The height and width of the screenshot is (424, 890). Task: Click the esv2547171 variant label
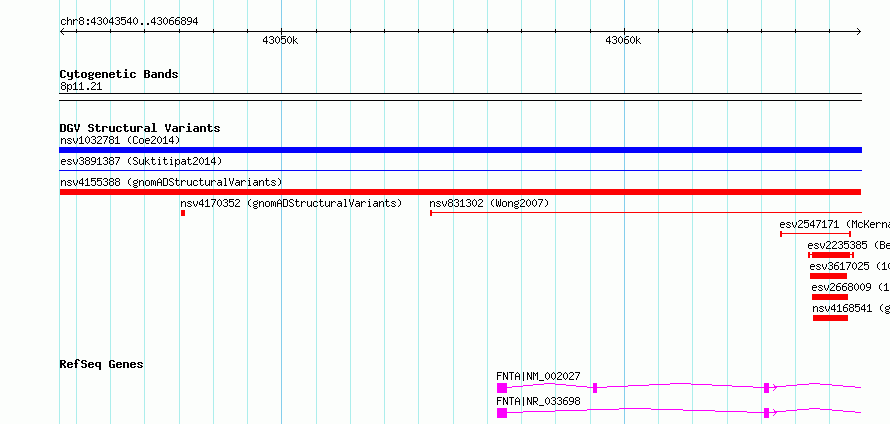(x=834, y=224)
